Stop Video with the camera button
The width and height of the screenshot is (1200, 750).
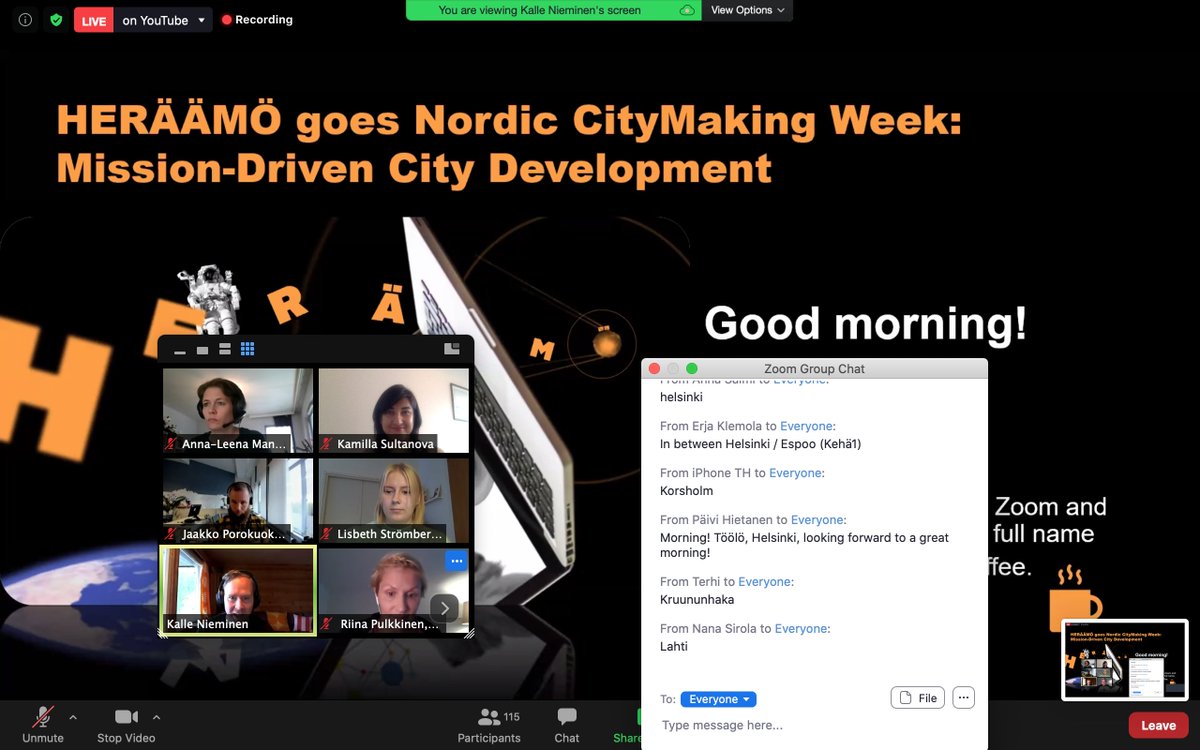pyautogui.click(x=126, y=724)
